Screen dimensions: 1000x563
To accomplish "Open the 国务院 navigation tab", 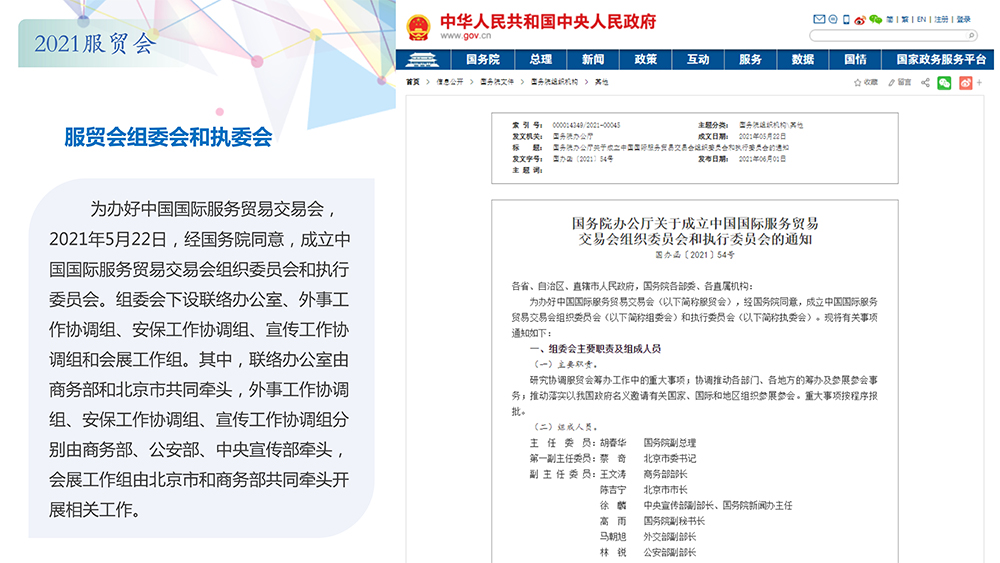I will [x=482, y=59].
